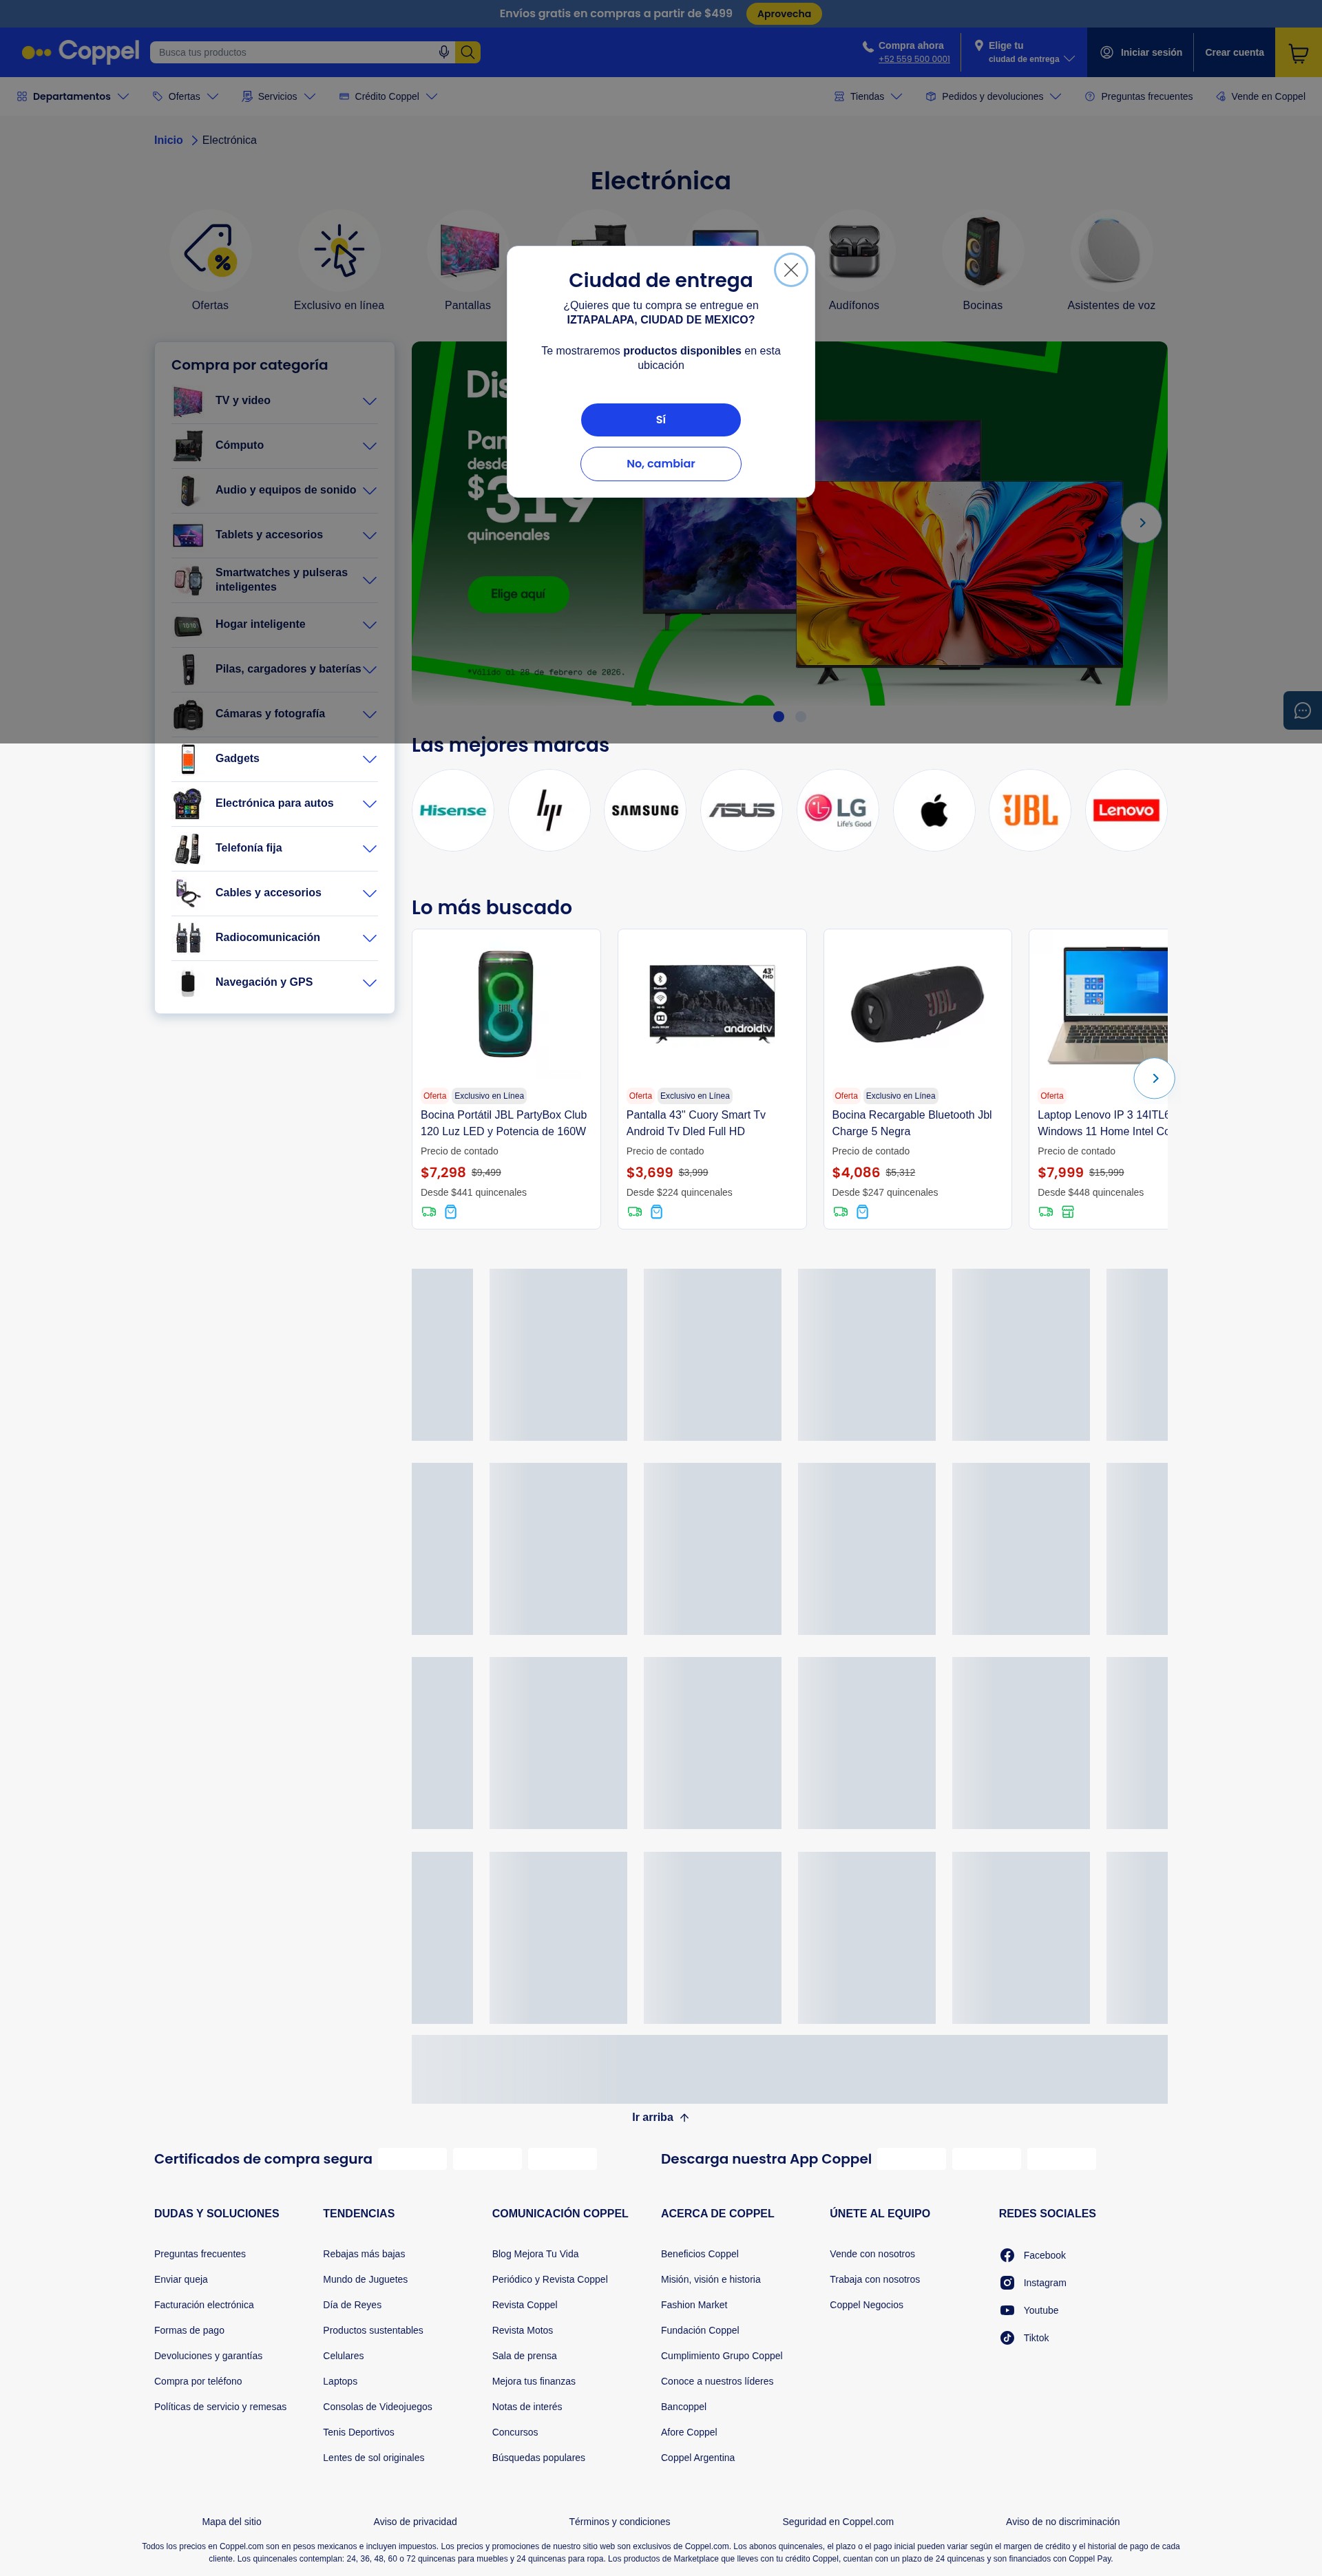This screenshot has width=1322, height=2576.
Task: Click the Coppel logo
Action: point(80,52)
